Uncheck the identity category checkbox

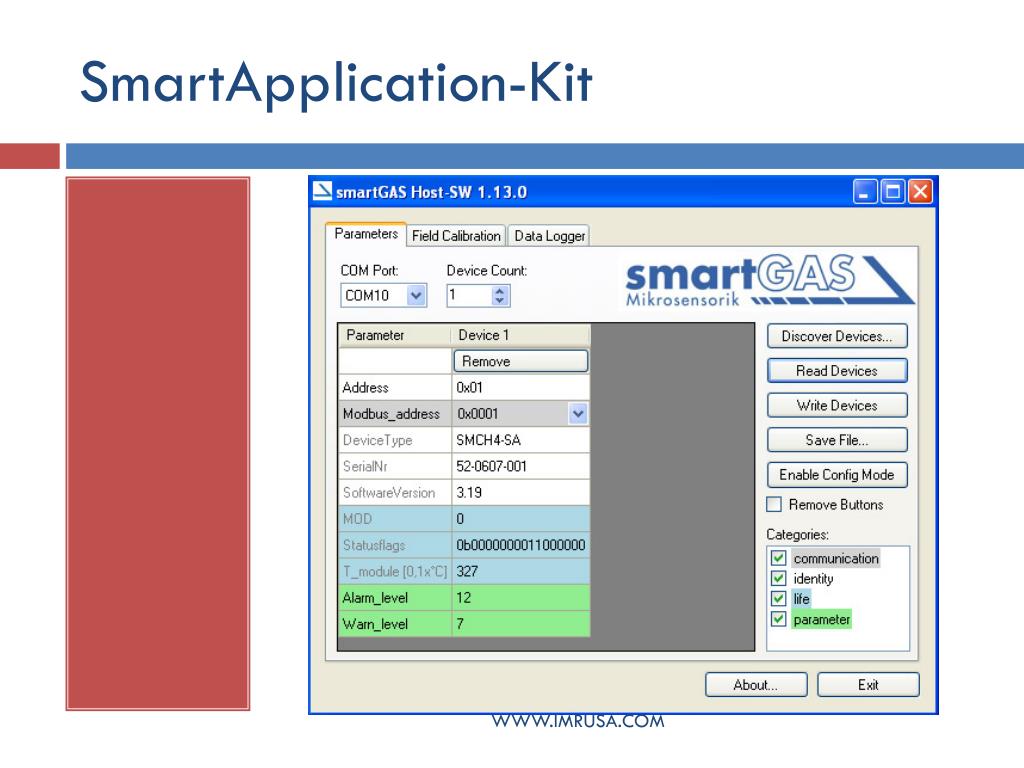tap(778, 578)
